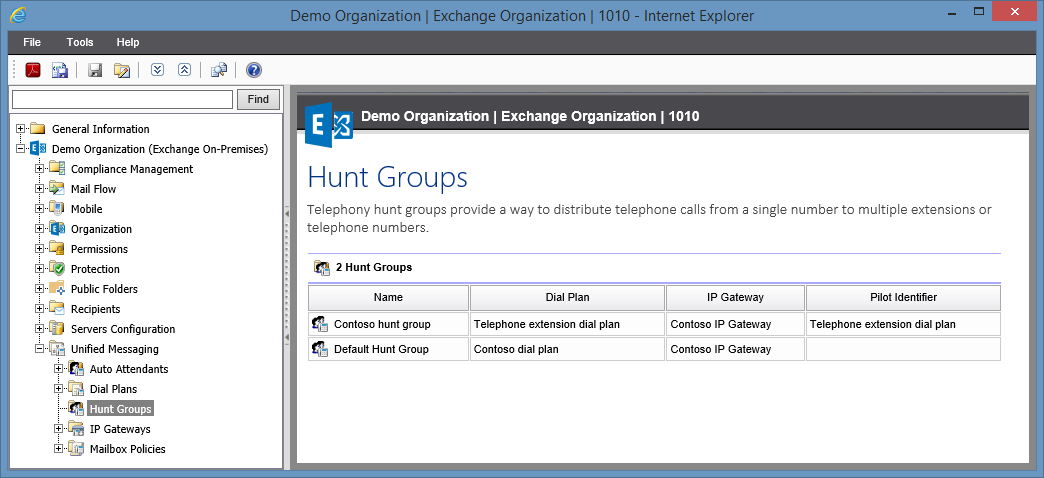This screenshot has height=478, width=1044.
Task: Click the Default Hunt Group row icon
Action: (321, 349)
